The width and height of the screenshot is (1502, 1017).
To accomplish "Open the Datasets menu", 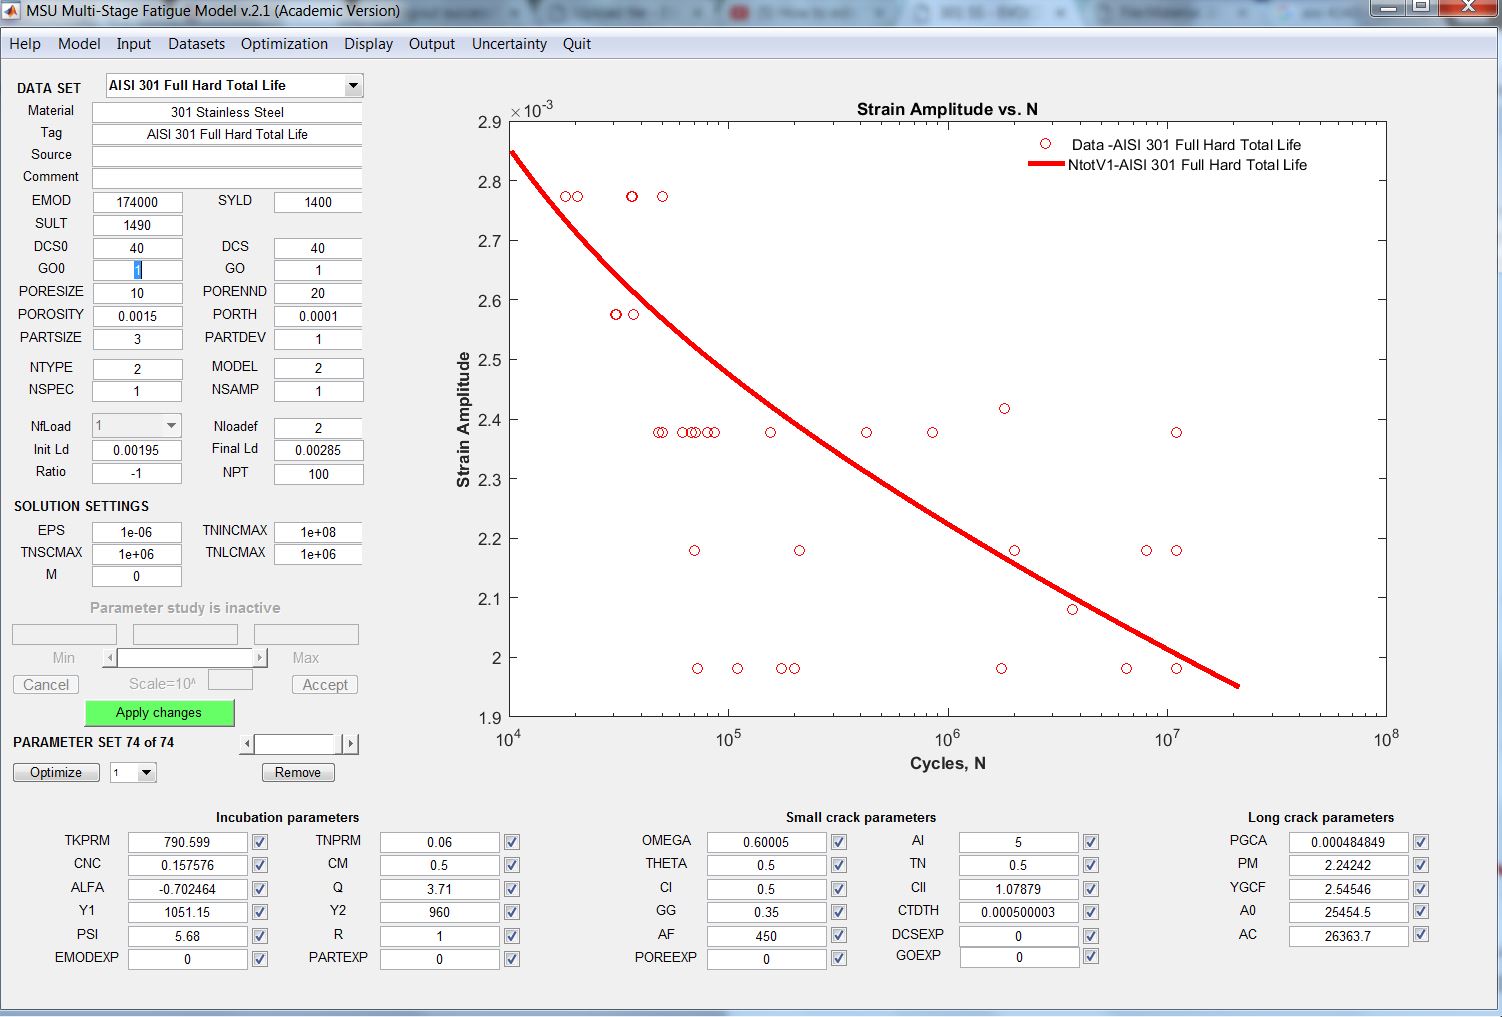I will coord(196,44).
